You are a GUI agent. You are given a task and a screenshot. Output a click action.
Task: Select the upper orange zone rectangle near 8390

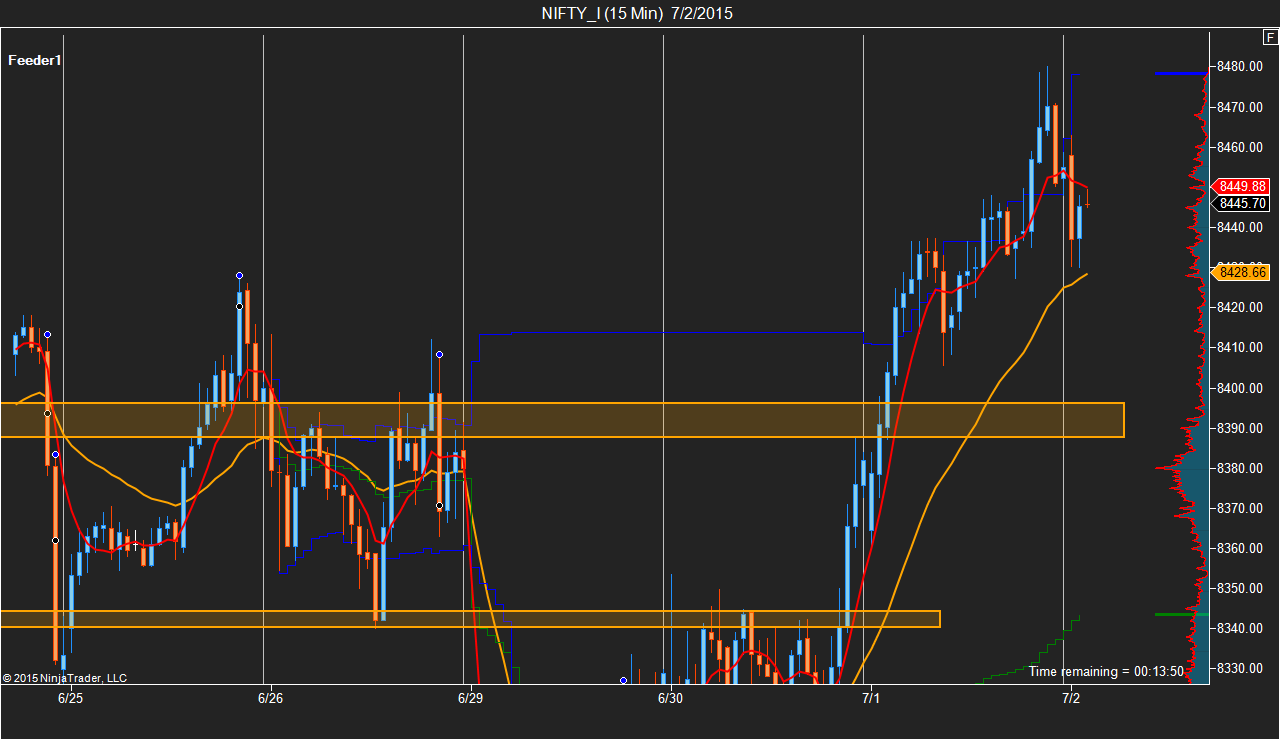tap(562, 420)
